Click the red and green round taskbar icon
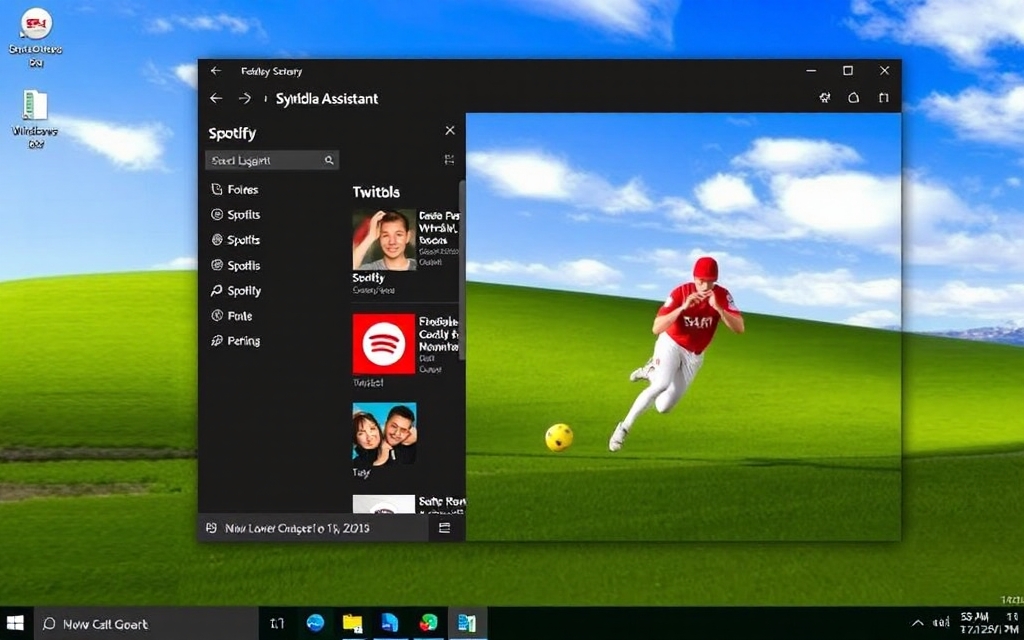The width and height of the screenshot is (1024, 640). pyautogui.click(x=428, y=624)
